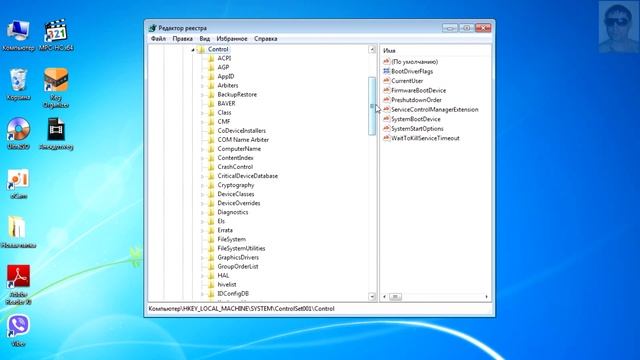Expand the ComputerName key
This screenshot has width=640, height=360.
(x=202, y=149)
